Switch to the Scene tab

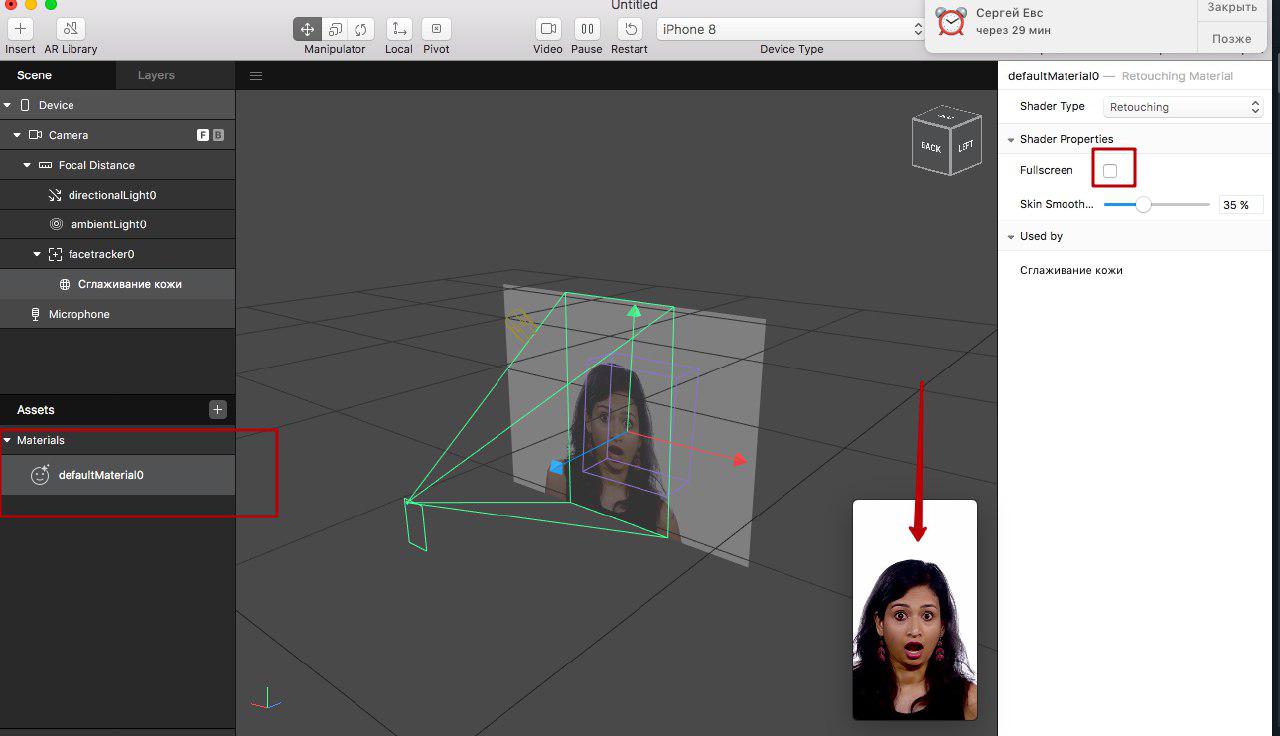35,75
